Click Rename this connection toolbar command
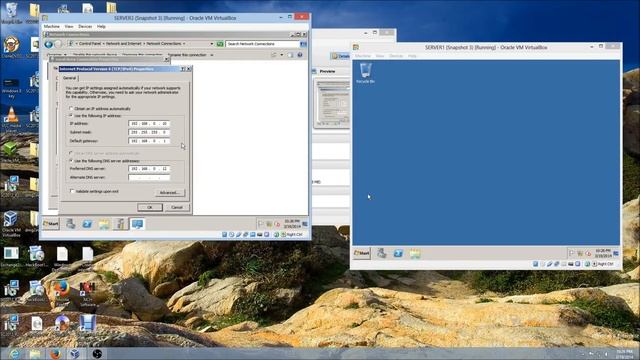 point(187,55)
